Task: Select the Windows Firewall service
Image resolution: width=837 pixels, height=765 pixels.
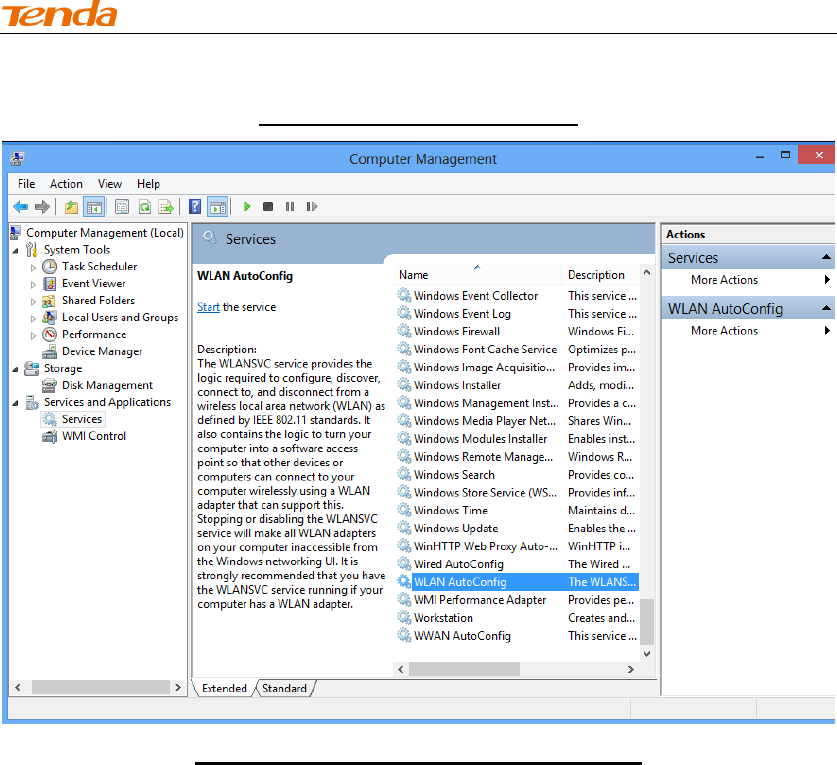Action: click(456, 332)
